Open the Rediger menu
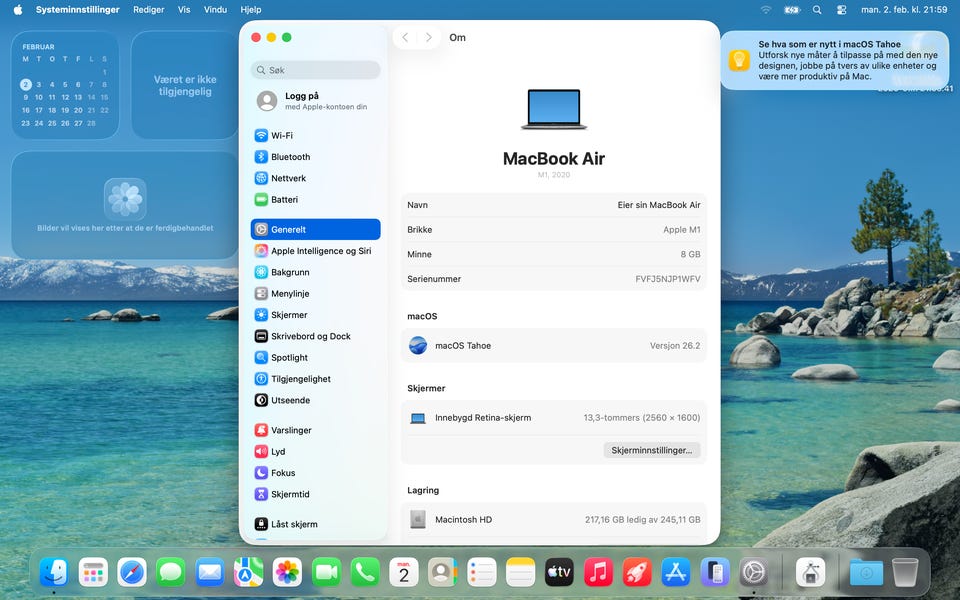Viewport: 960px width, 600px height. pos(148,9)
